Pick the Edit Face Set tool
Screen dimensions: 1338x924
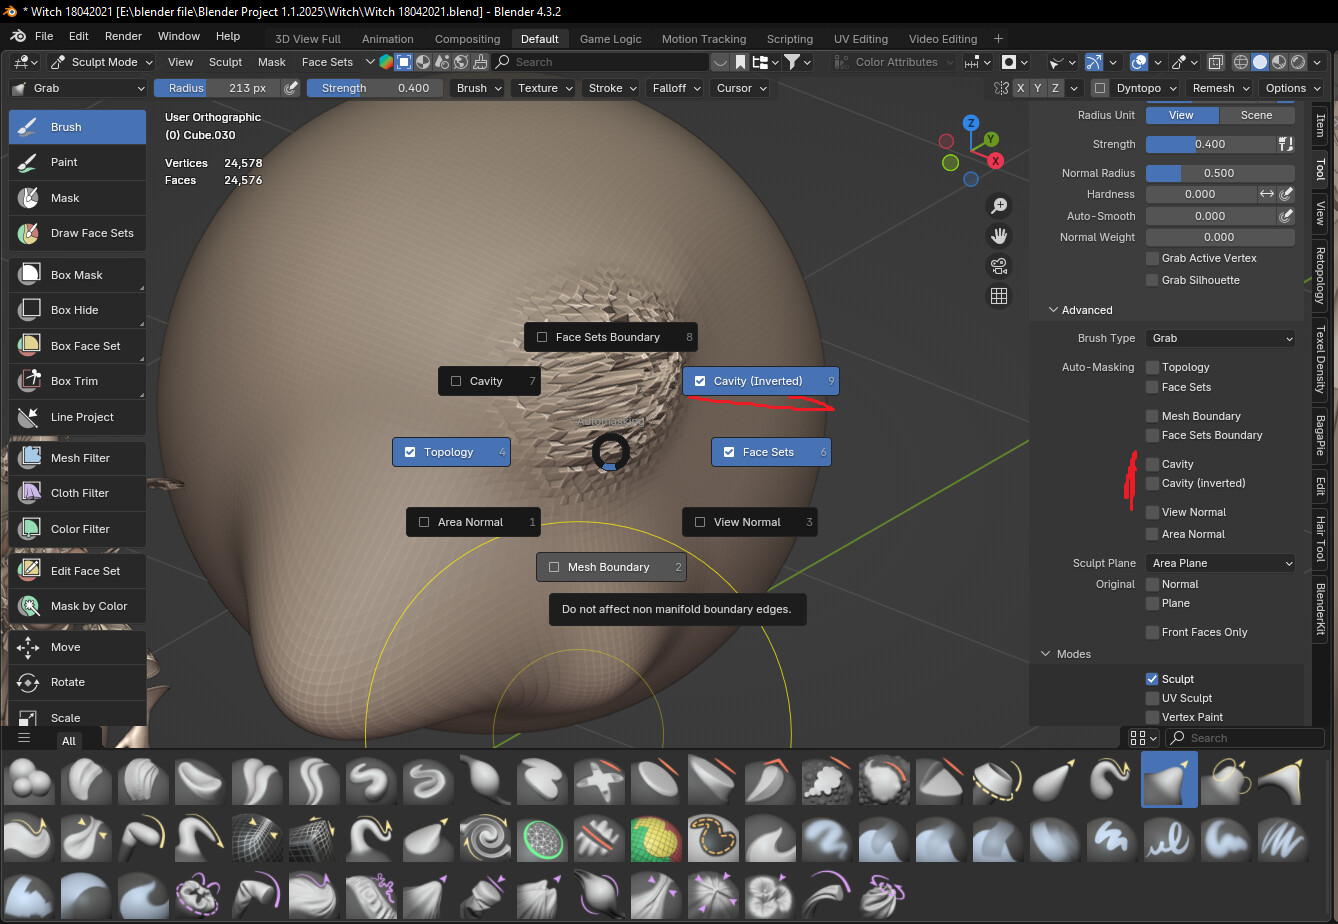[x=78, y=571]
